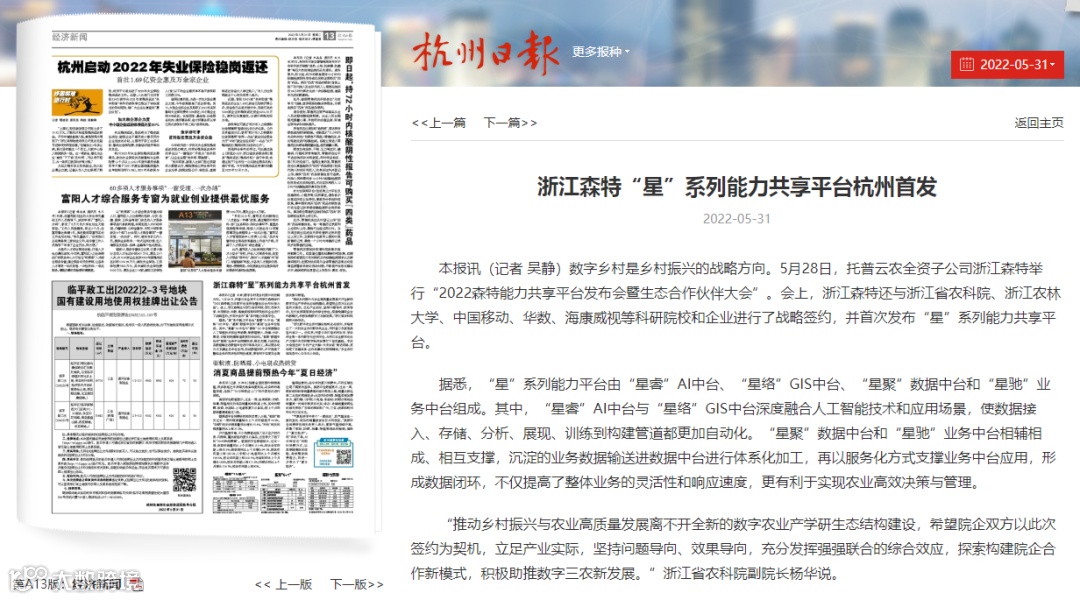Click the 经济新闻 header on newspaper page

coord(70,37)
